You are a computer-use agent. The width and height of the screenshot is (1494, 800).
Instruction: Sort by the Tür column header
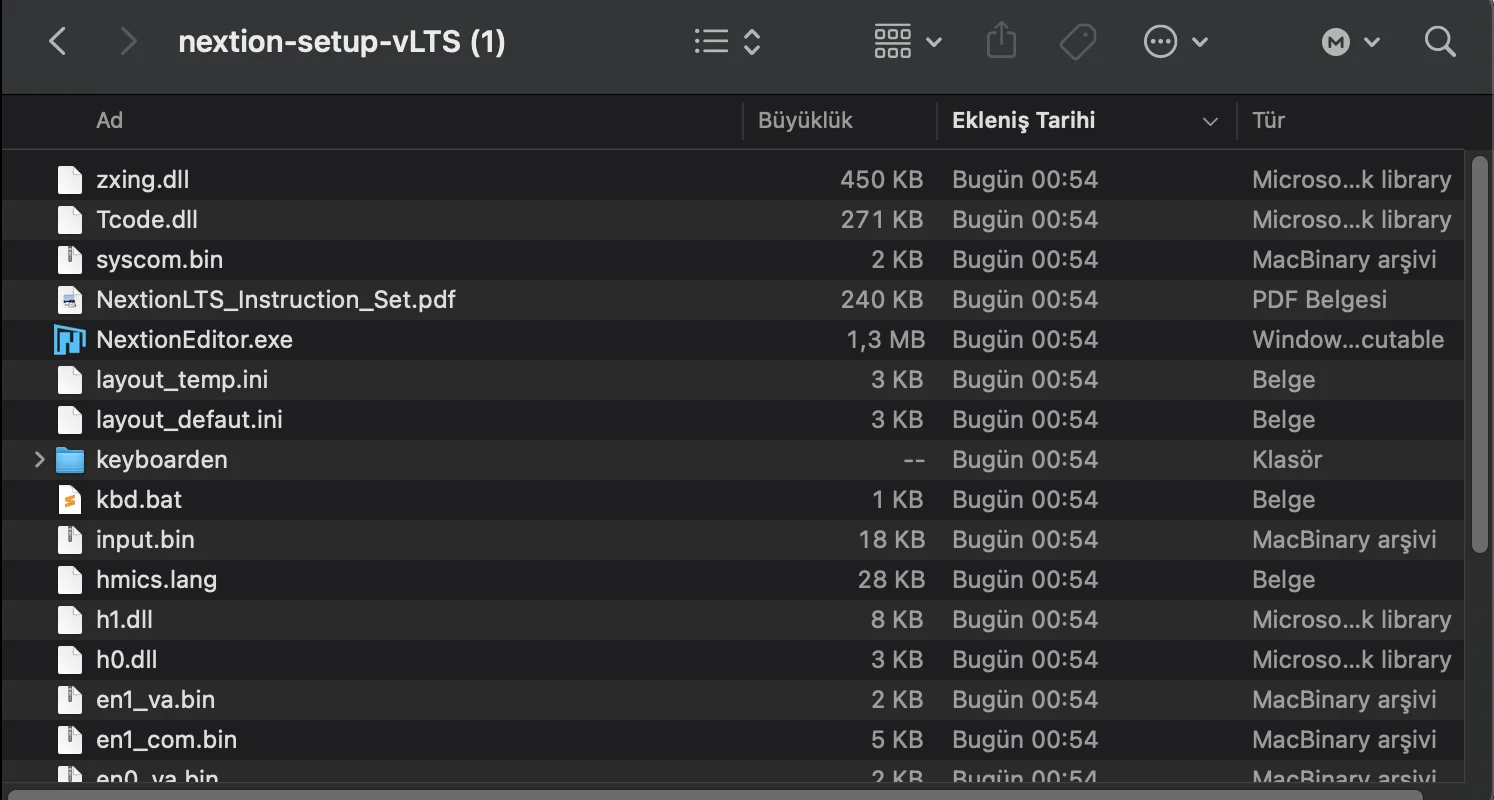tap(1268, 121)
